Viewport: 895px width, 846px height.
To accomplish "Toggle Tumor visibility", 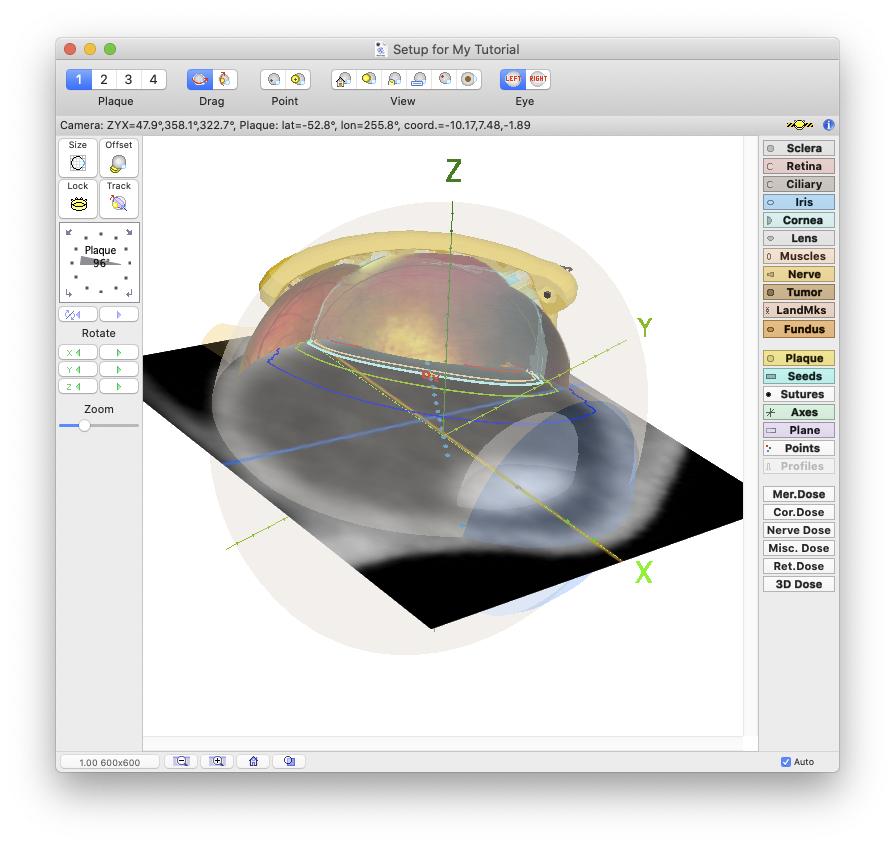I will click(799, 292).
